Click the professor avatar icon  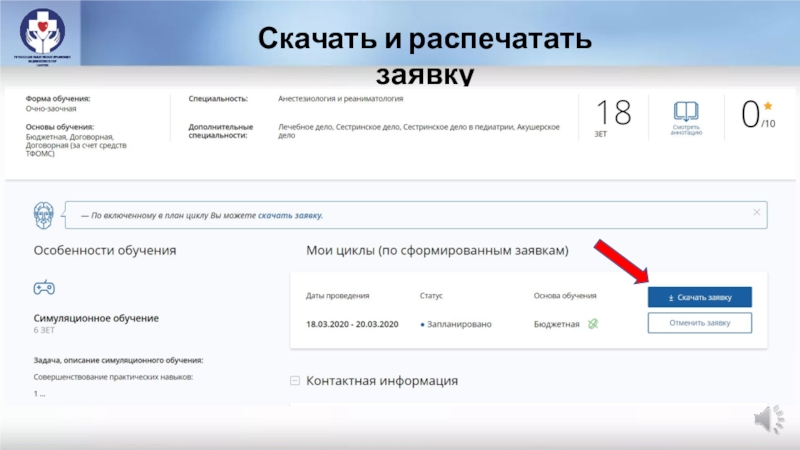pyautogui.click(x=44, y=215)
